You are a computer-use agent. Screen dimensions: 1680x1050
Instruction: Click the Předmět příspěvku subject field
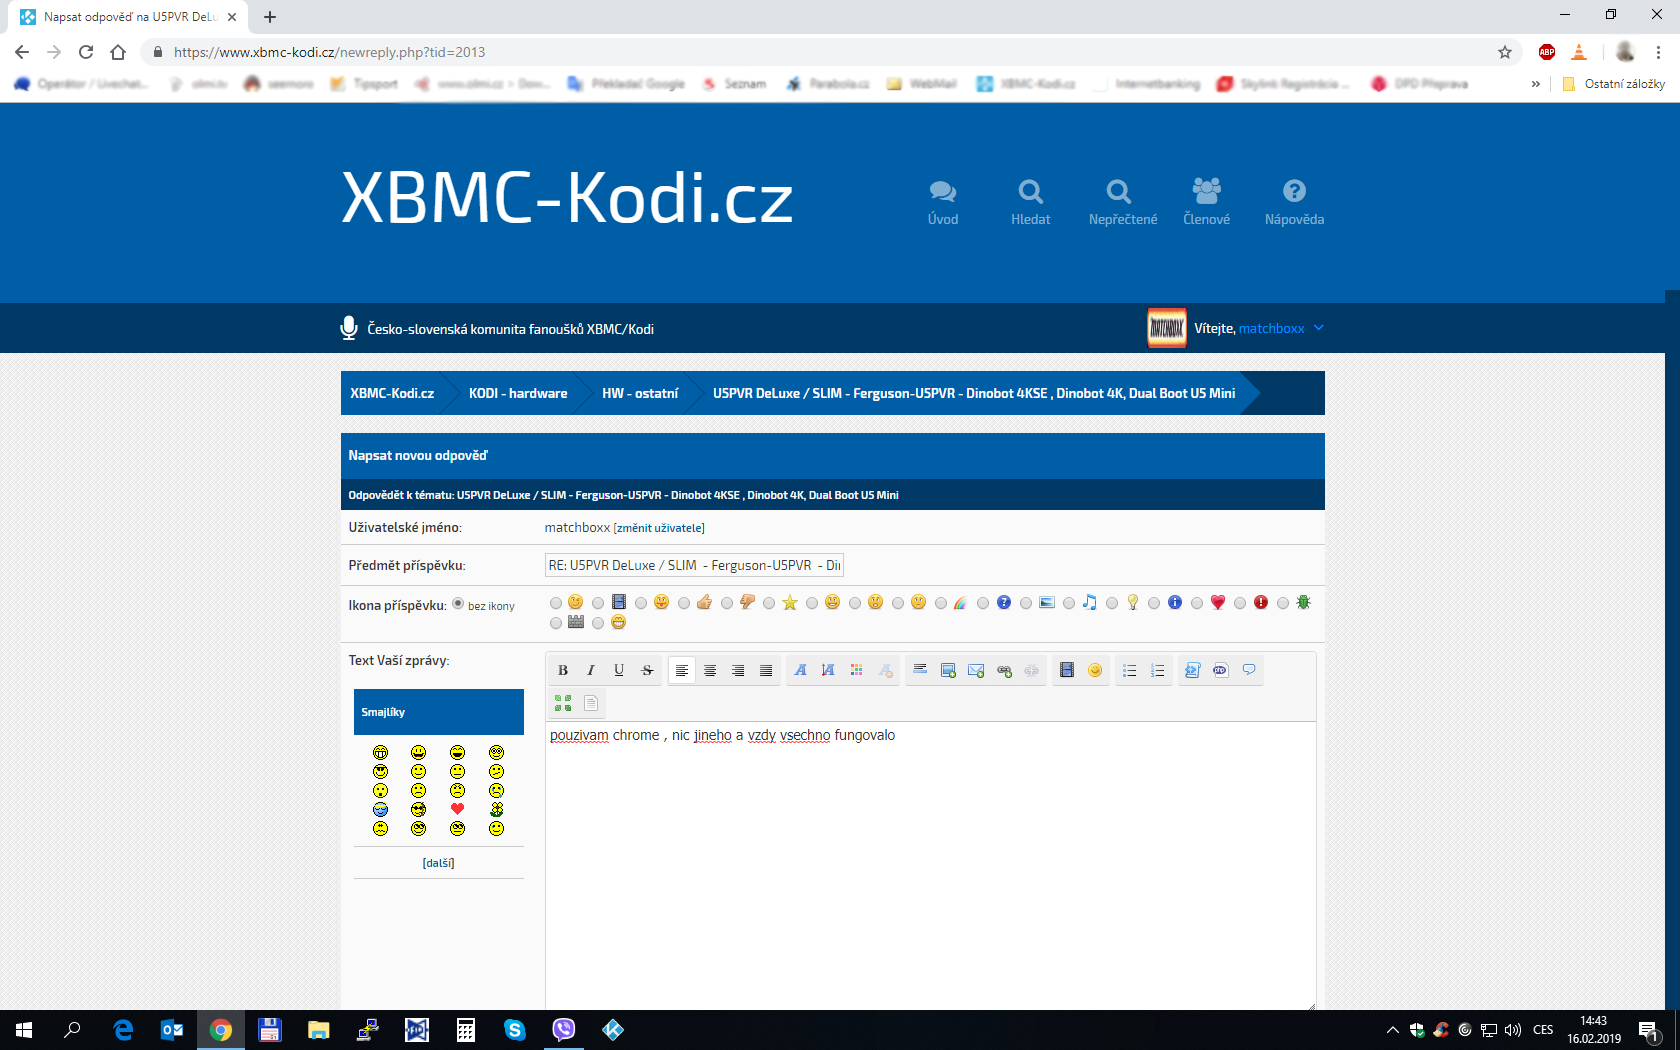[x=694, y=566]
